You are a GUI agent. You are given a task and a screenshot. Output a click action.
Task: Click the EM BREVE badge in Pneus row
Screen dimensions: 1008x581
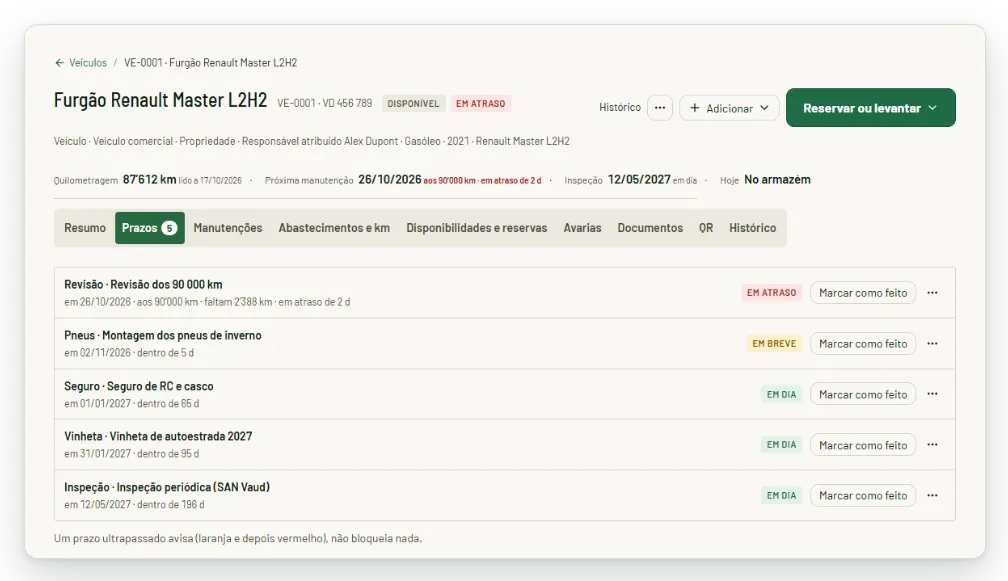tap(774, 344)
